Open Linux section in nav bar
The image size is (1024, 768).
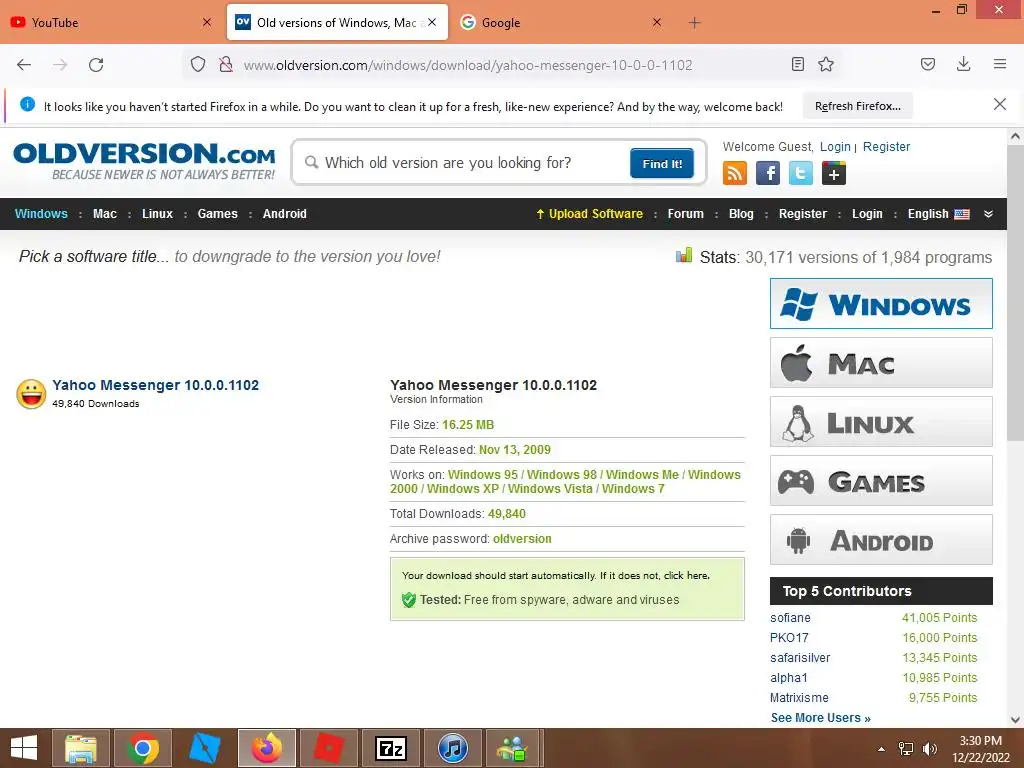pyautogui.click(x=157, y=214)
